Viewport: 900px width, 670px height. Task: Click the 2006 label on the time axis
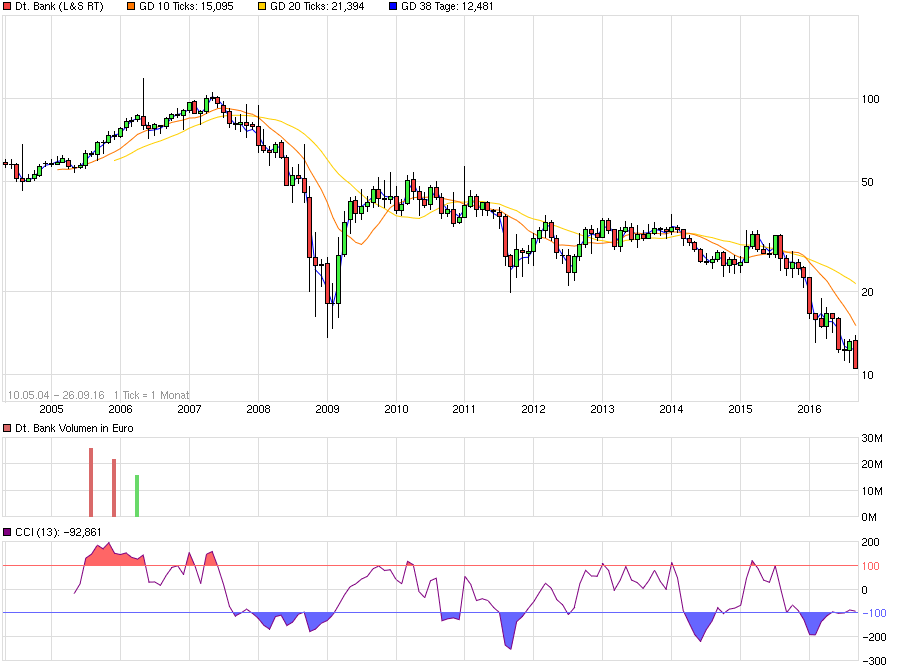[x=120, y=409]
